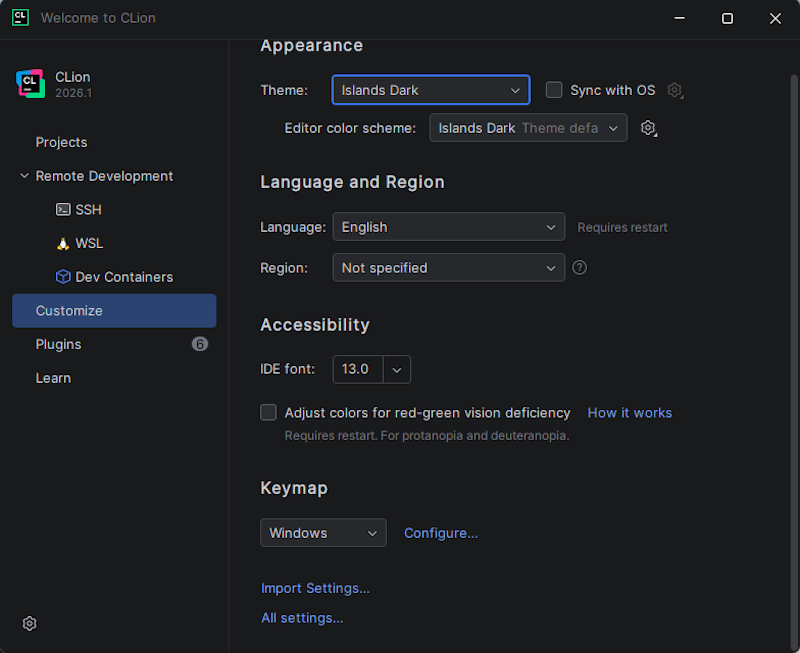Enable the Sync with OS checkbox

click(x=554, y=90)
